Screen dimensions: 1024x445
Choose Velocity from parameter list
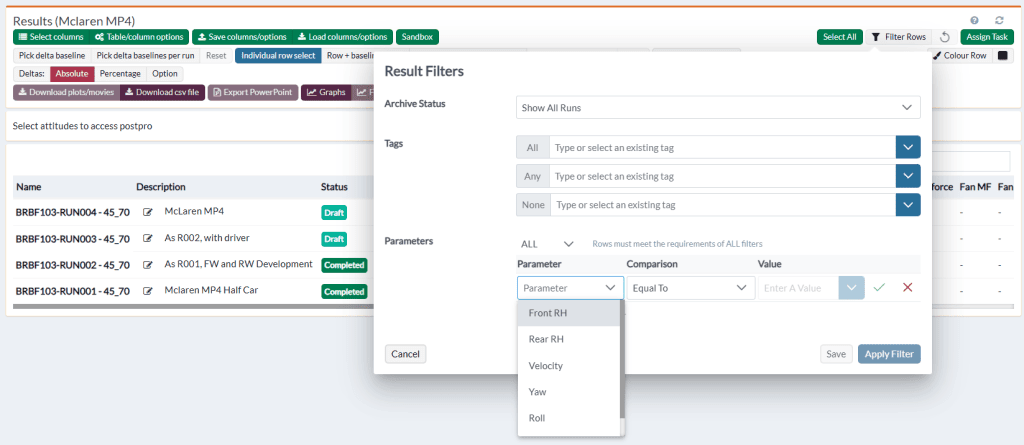click(x=568, y=365)
